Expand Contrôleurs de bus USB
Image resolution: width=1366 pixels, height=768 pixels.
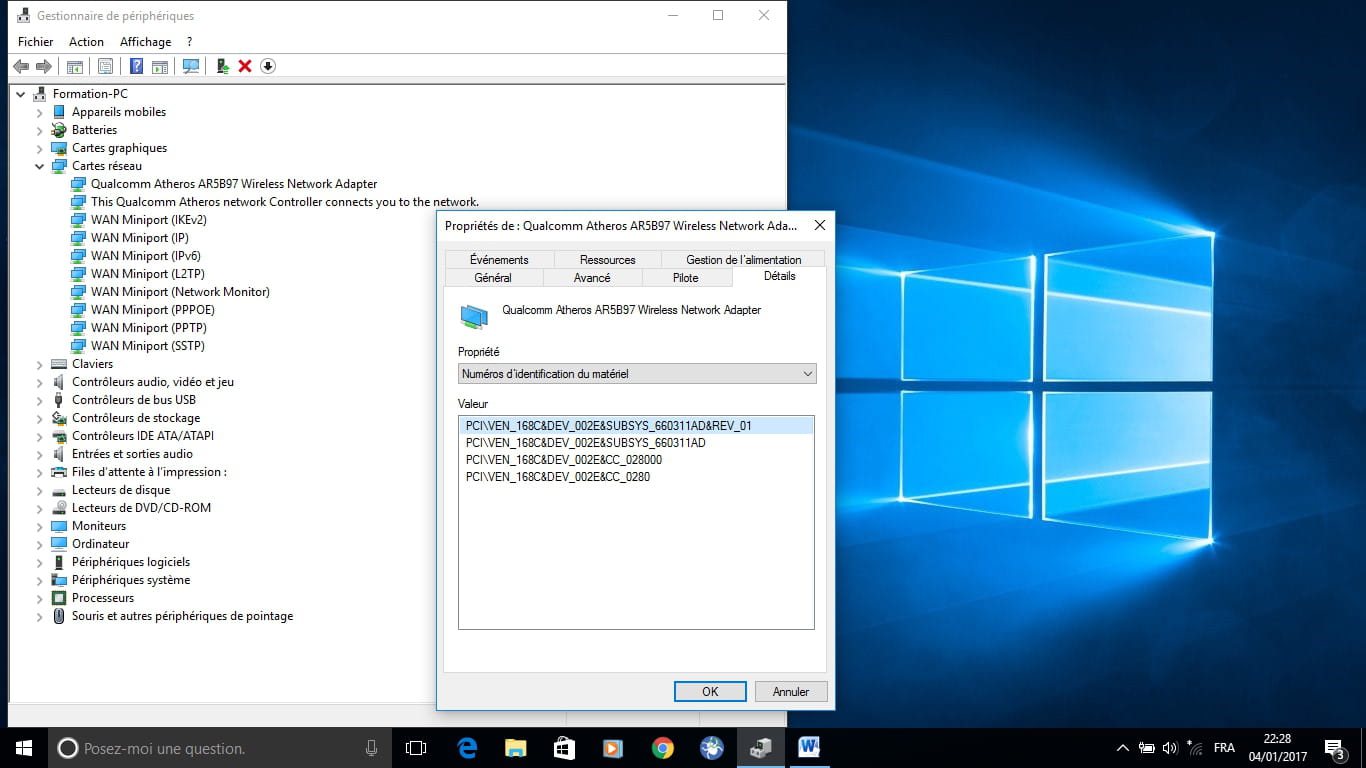point(40,400)
